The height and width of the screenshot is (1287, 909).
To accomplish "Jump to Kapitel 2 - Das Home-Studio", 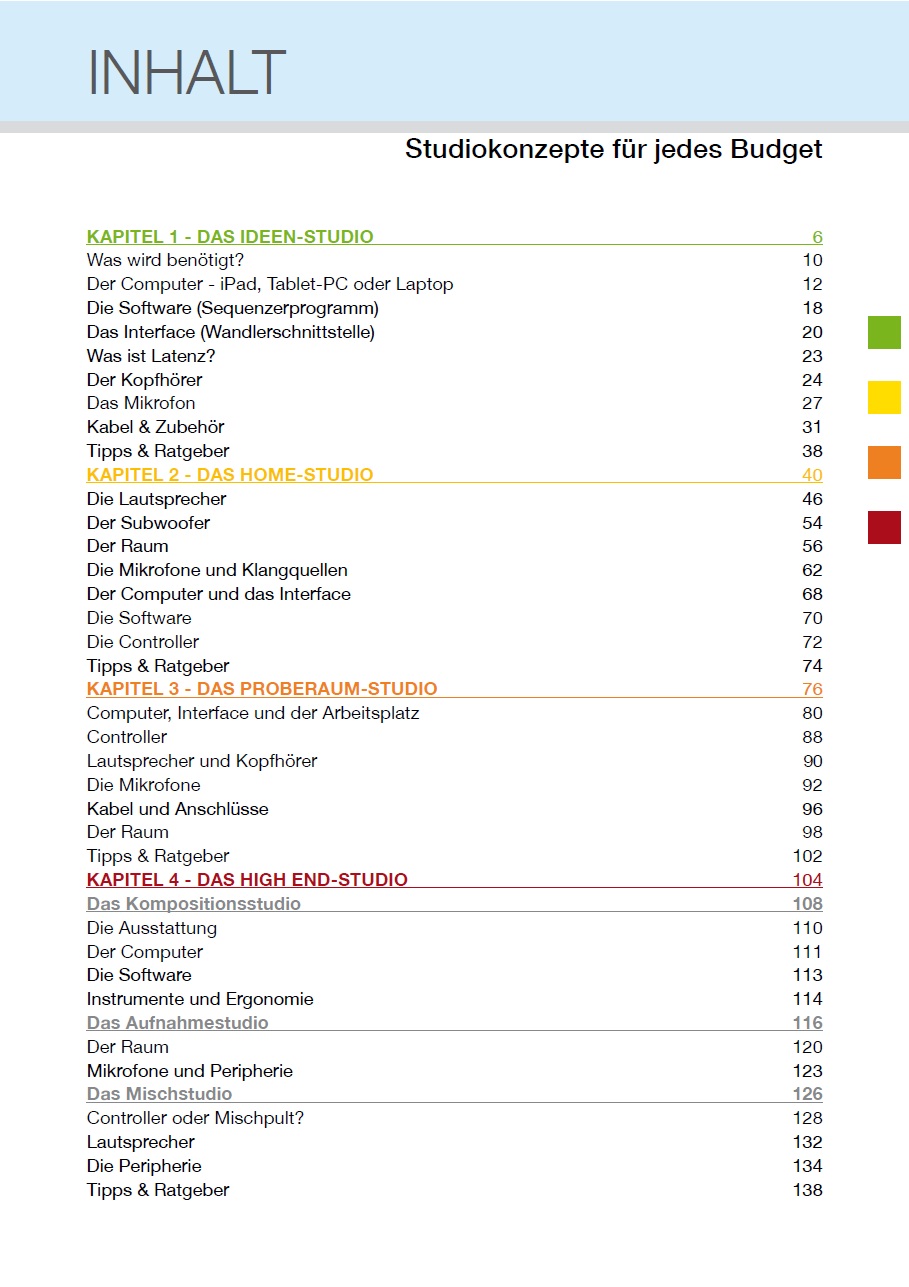I will [x=230, y=475].
